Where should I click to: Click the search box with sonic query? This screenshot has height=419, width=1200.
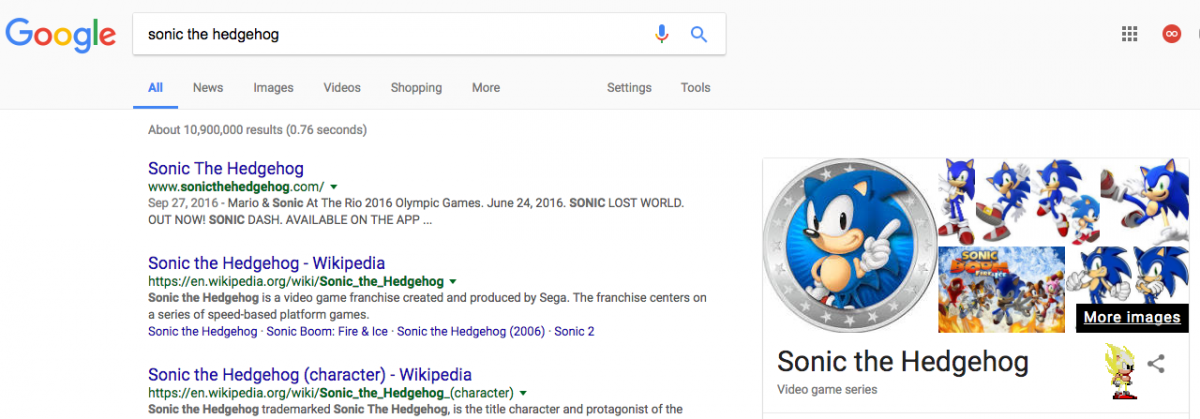pos(390,34)
